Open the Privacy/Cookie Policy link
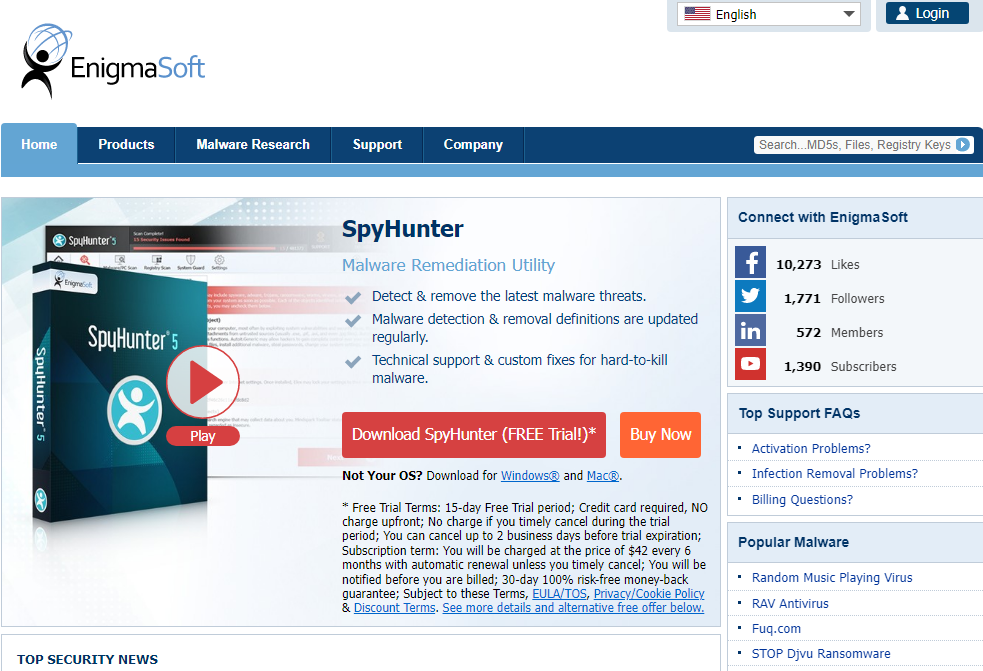This screenshot has width=983, height=671. [649, 594]
